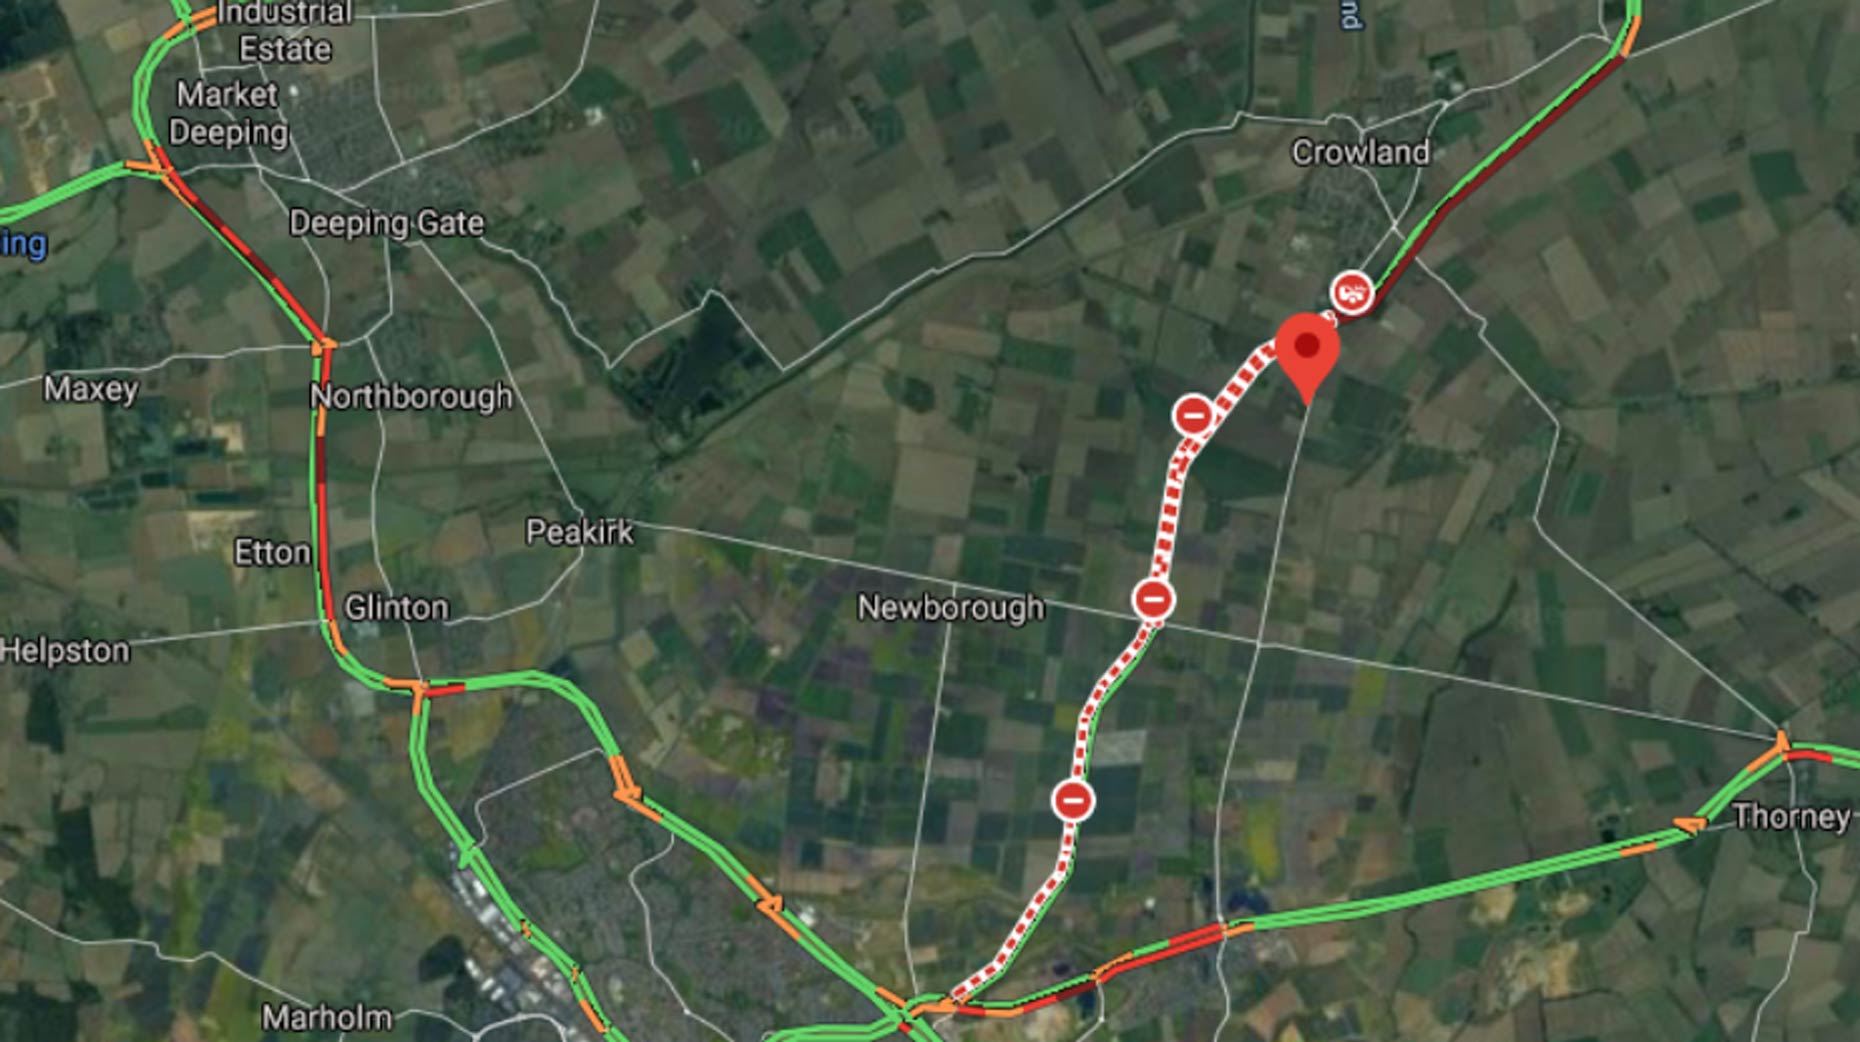Image resolution: width=1860 pixels, height=1042 pixels.
Task: Click the Newborough village label
Action: pos(951,607)
